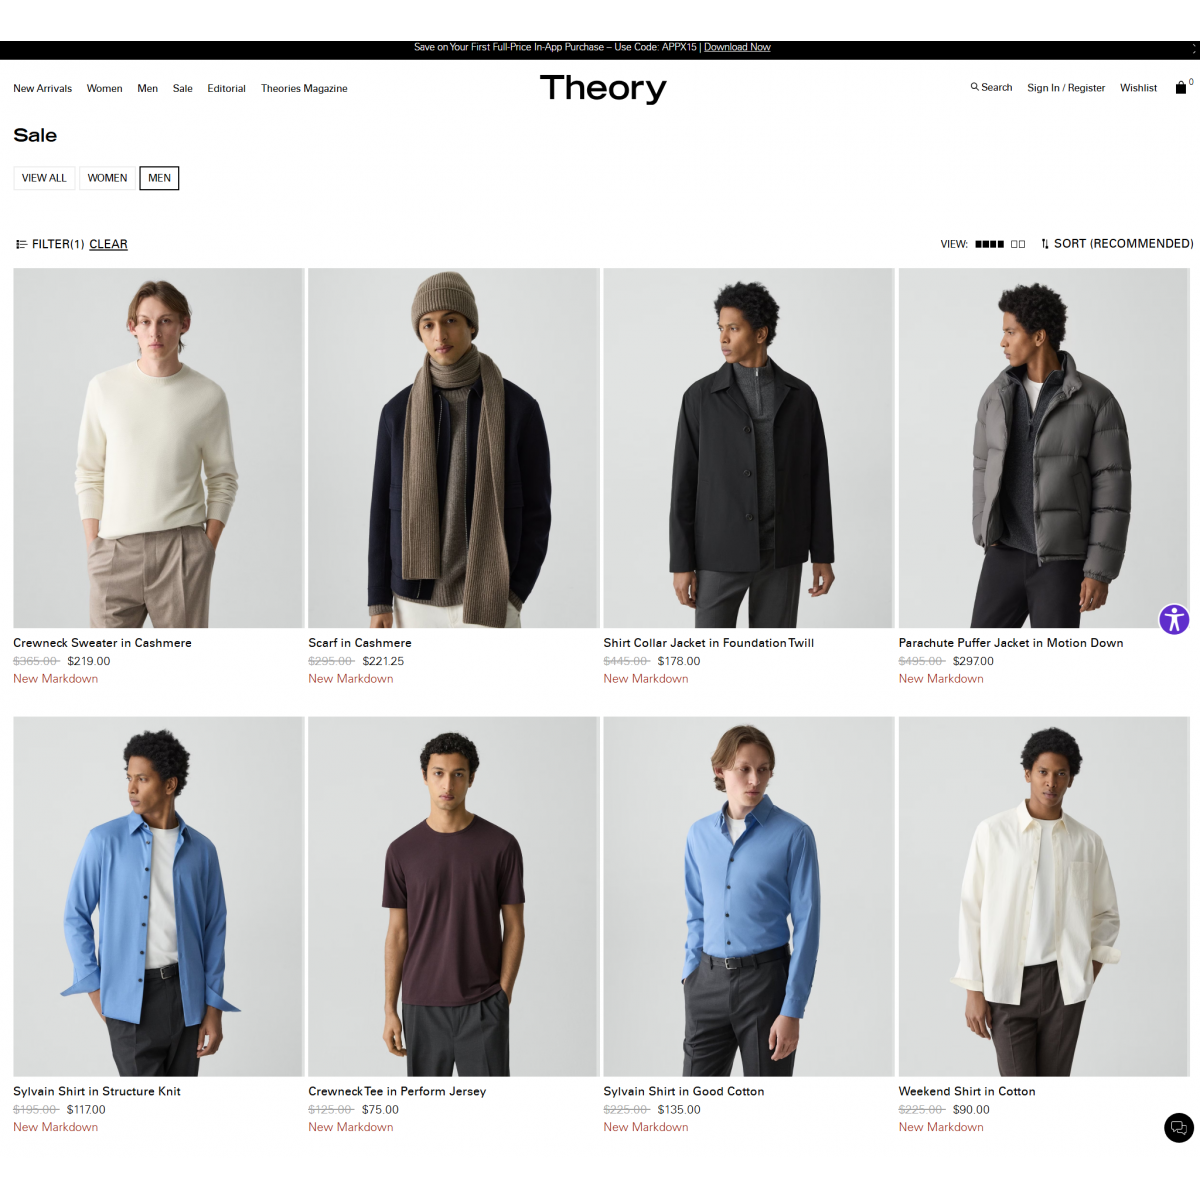Open the Filter panel

coord(50,244)
